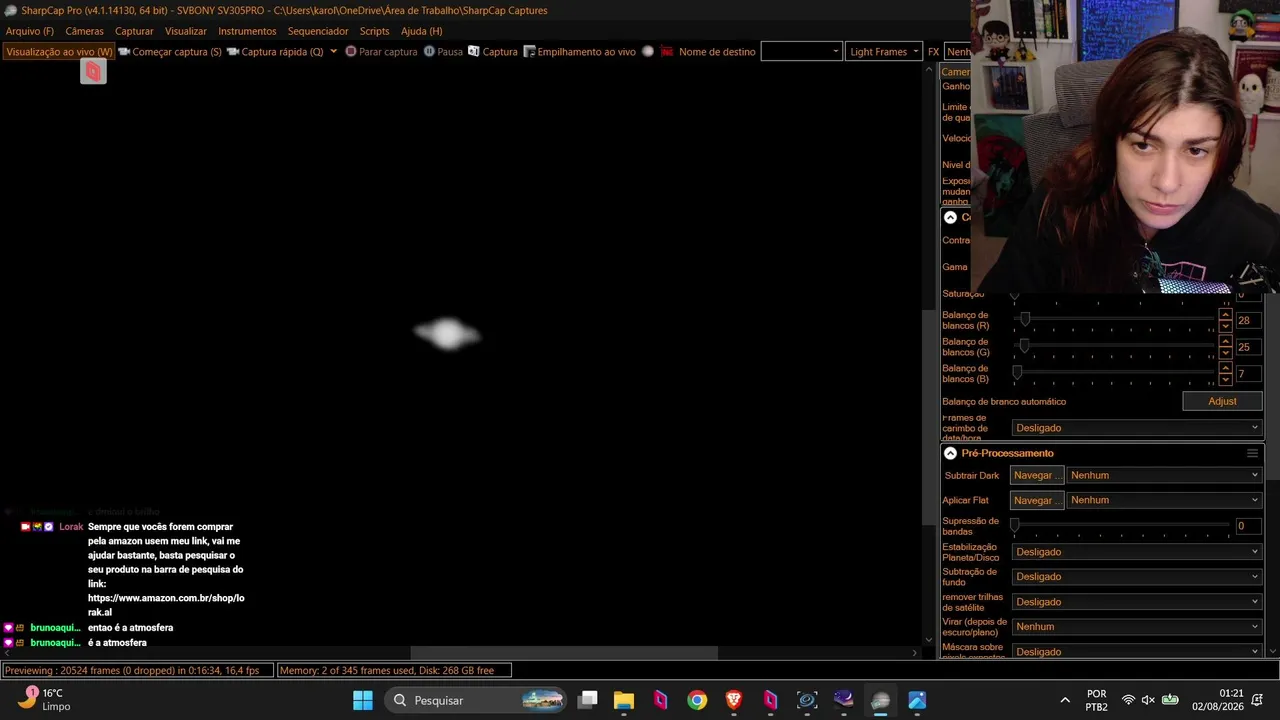Click the Supressão de bandas slider
Viewport: 1280px width, 720px height.
coord(1120,525)
